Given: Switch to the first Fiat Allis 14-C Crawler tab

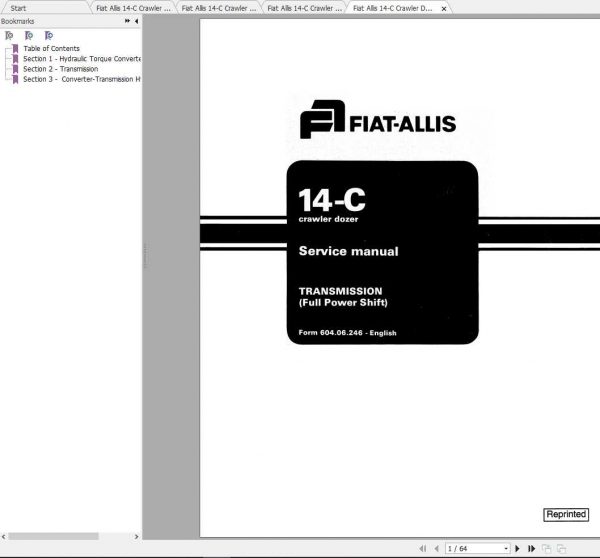Looking at the screenshot, I should (133, 8).
